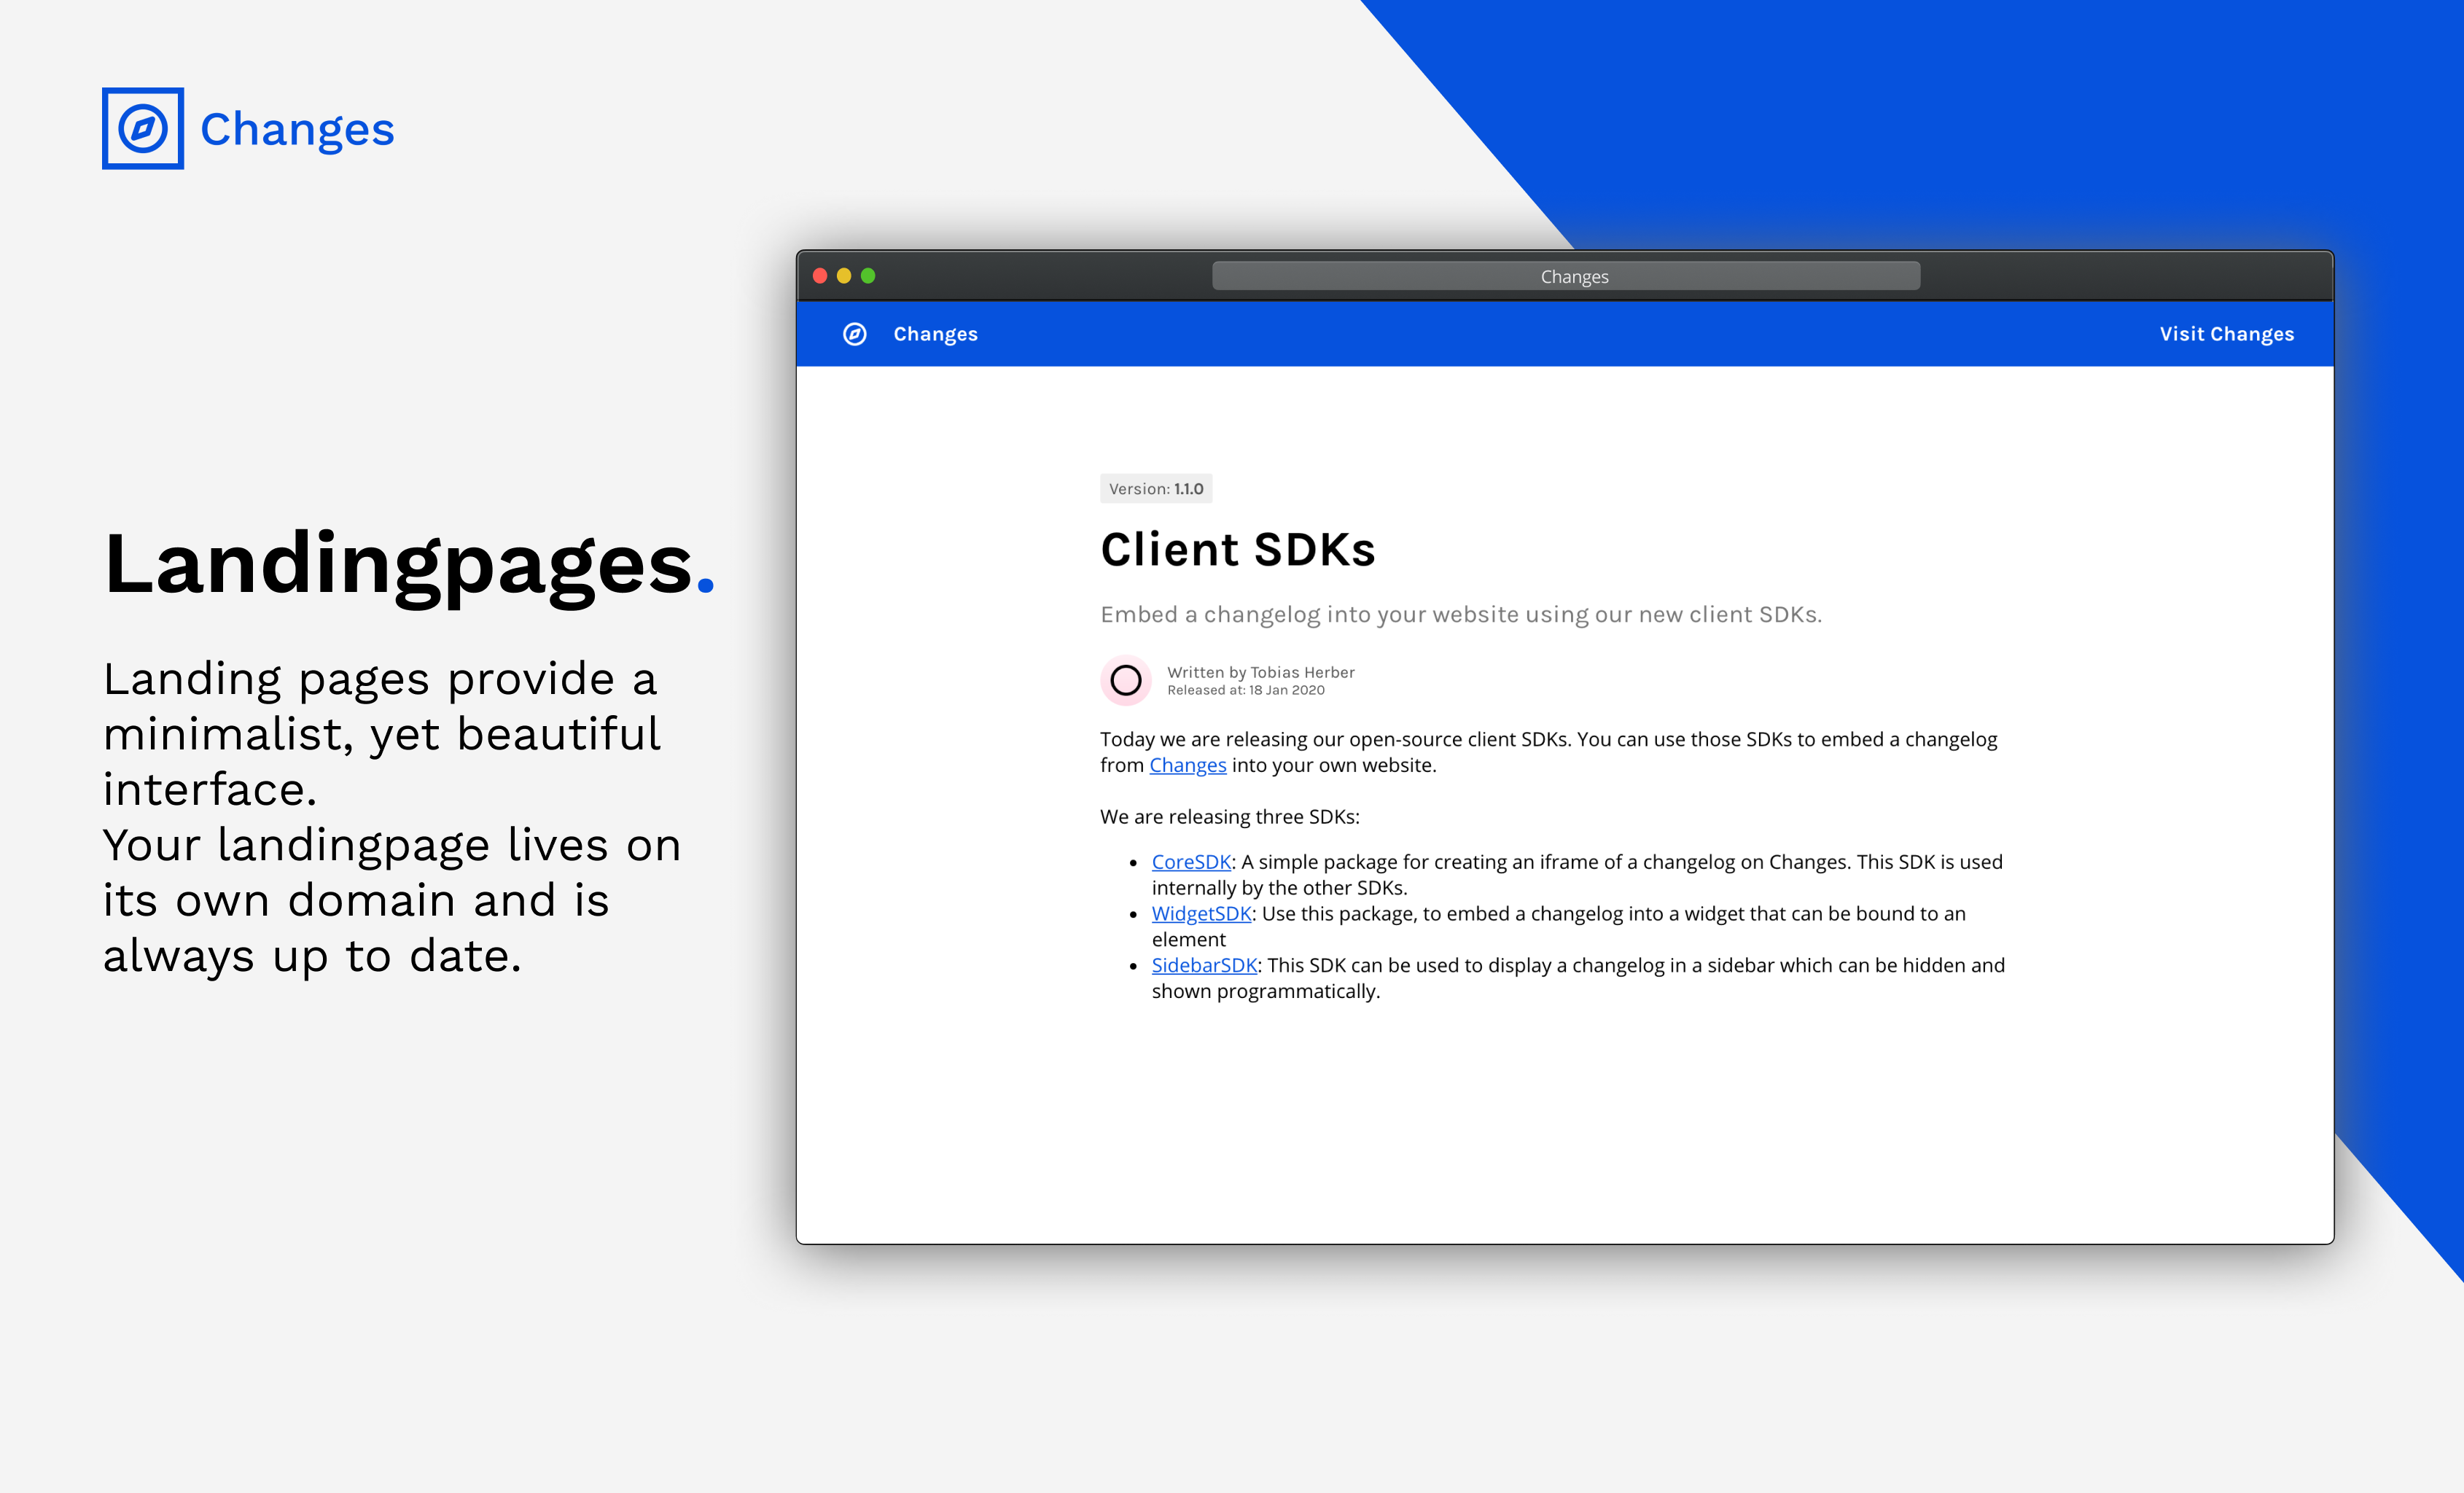Click the compass icon in blue navbar
Image resolution: width=2464 pixels, height=1493 pixels.
(855, 334)
